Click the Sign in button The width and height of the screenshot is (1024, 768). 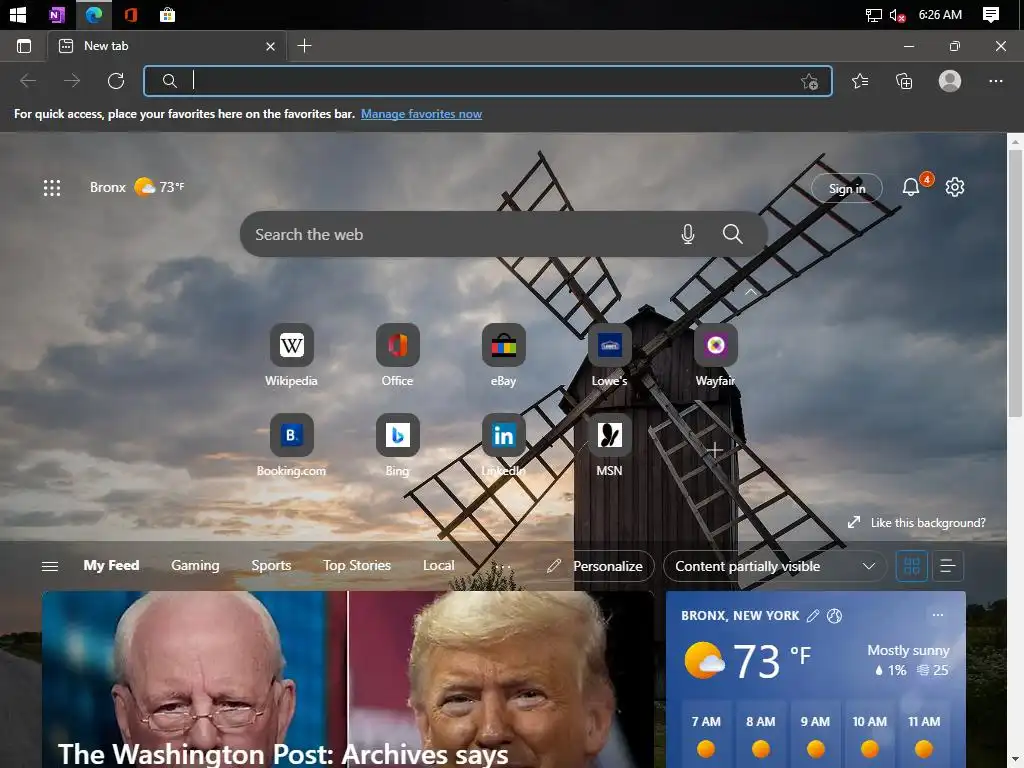click(x=846, y=188)
